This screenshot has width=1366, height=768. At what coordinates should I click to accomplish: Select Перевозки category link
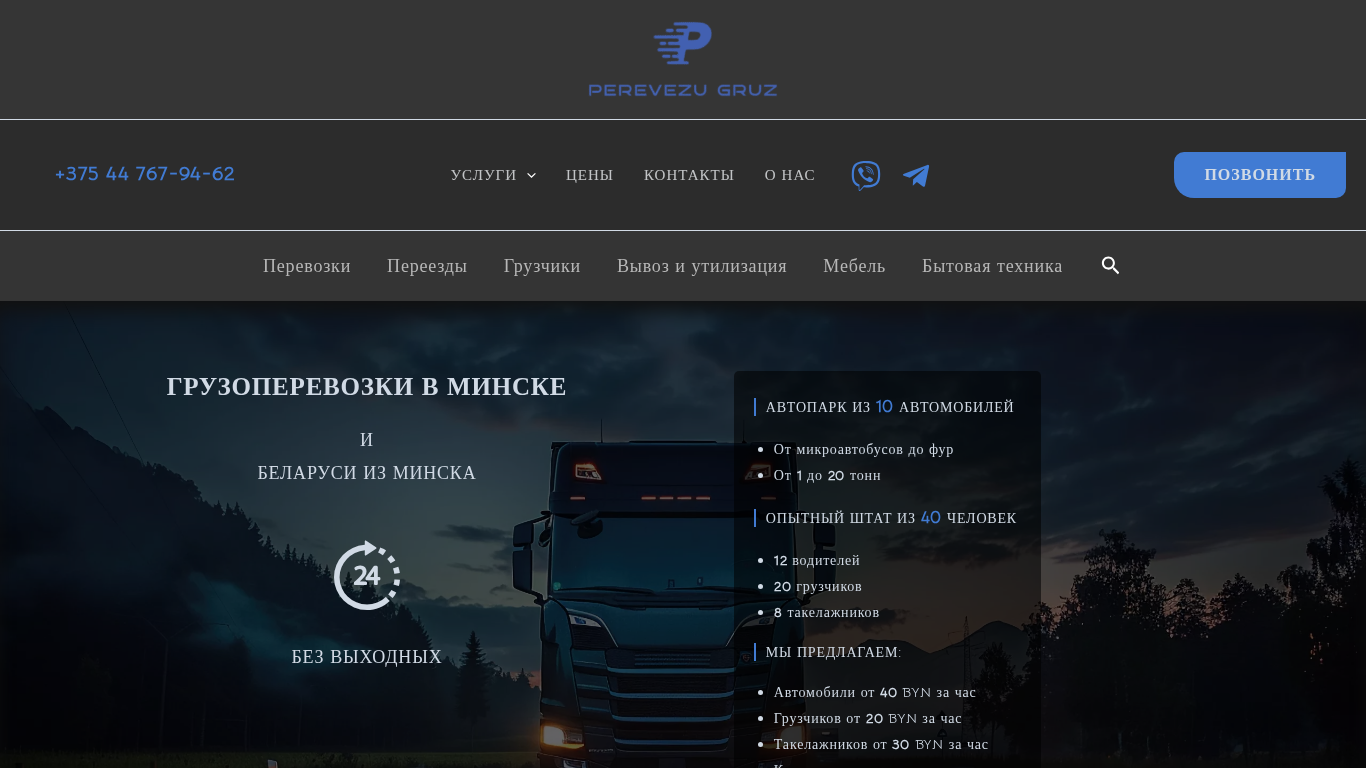[x=307, y=266]
